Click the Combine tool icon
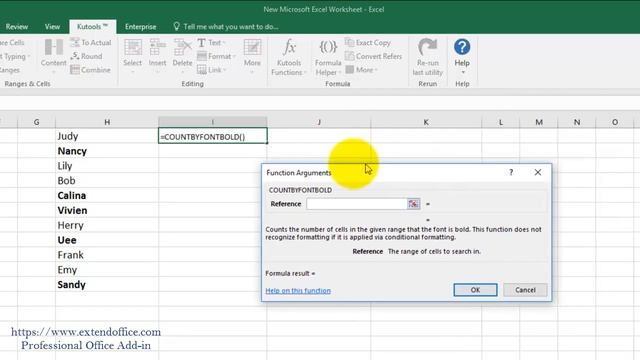640x360 pixels. click(x=75, y=70)
